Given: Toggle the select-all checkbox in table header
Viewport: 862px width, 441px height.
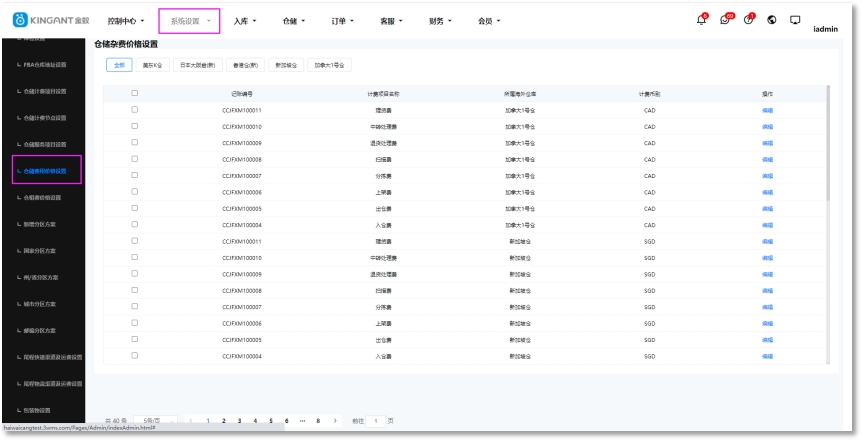Looking at the screenshot, I should pyautogui.click(x=134, y=93).
